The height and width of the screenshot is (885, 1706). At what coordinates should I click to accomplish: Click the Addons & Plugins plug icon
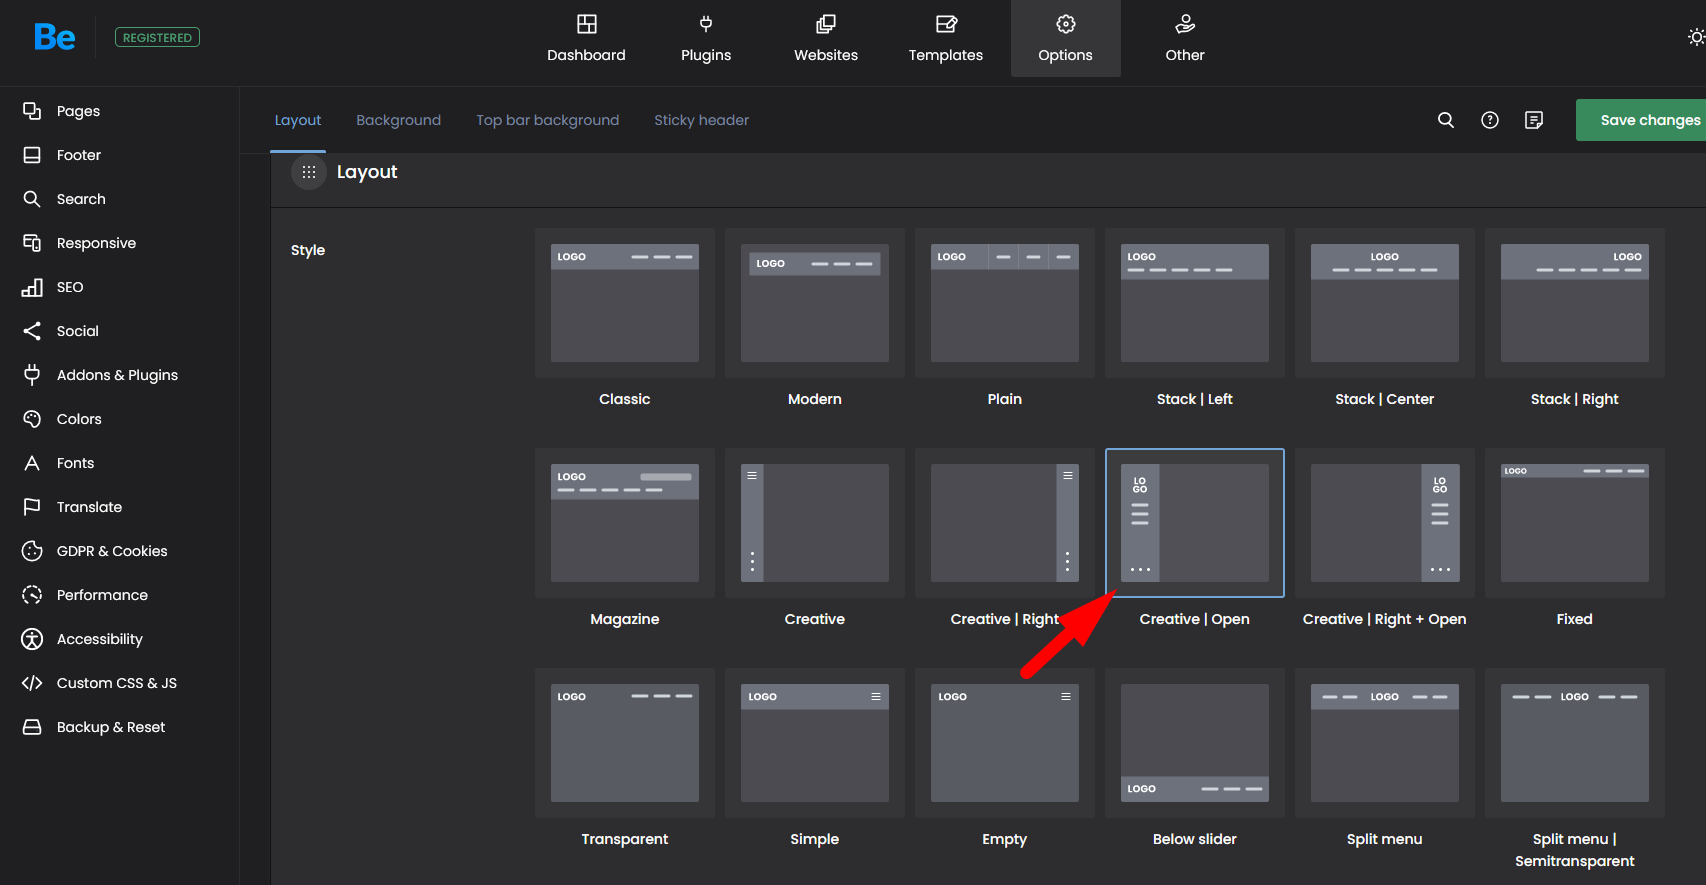[x=32, y=375]
